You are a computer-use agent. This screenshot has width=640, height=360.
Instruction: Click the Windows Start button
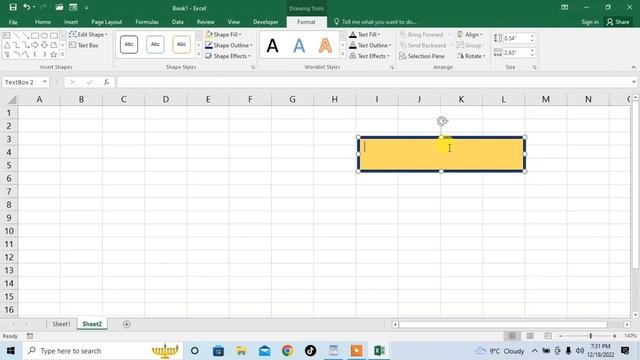tap(11, 351)
